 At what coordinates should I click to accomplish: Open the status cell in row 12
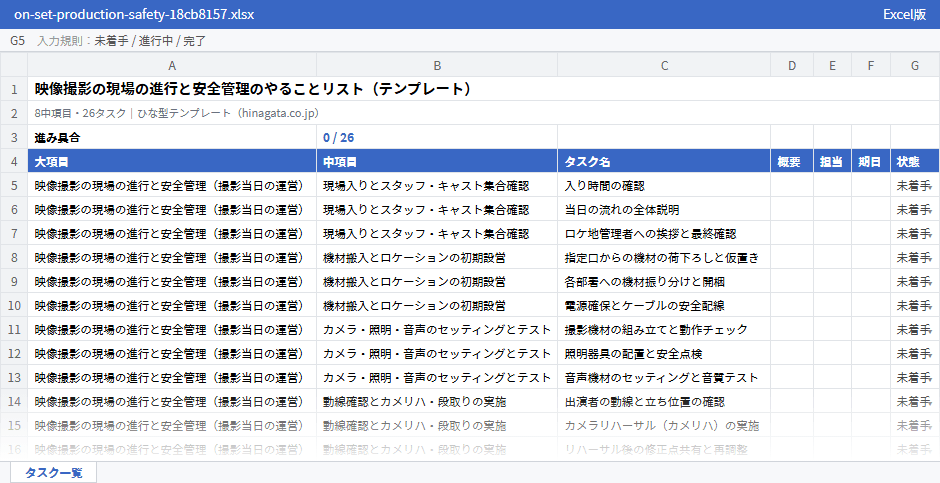(x=915, y=354)
